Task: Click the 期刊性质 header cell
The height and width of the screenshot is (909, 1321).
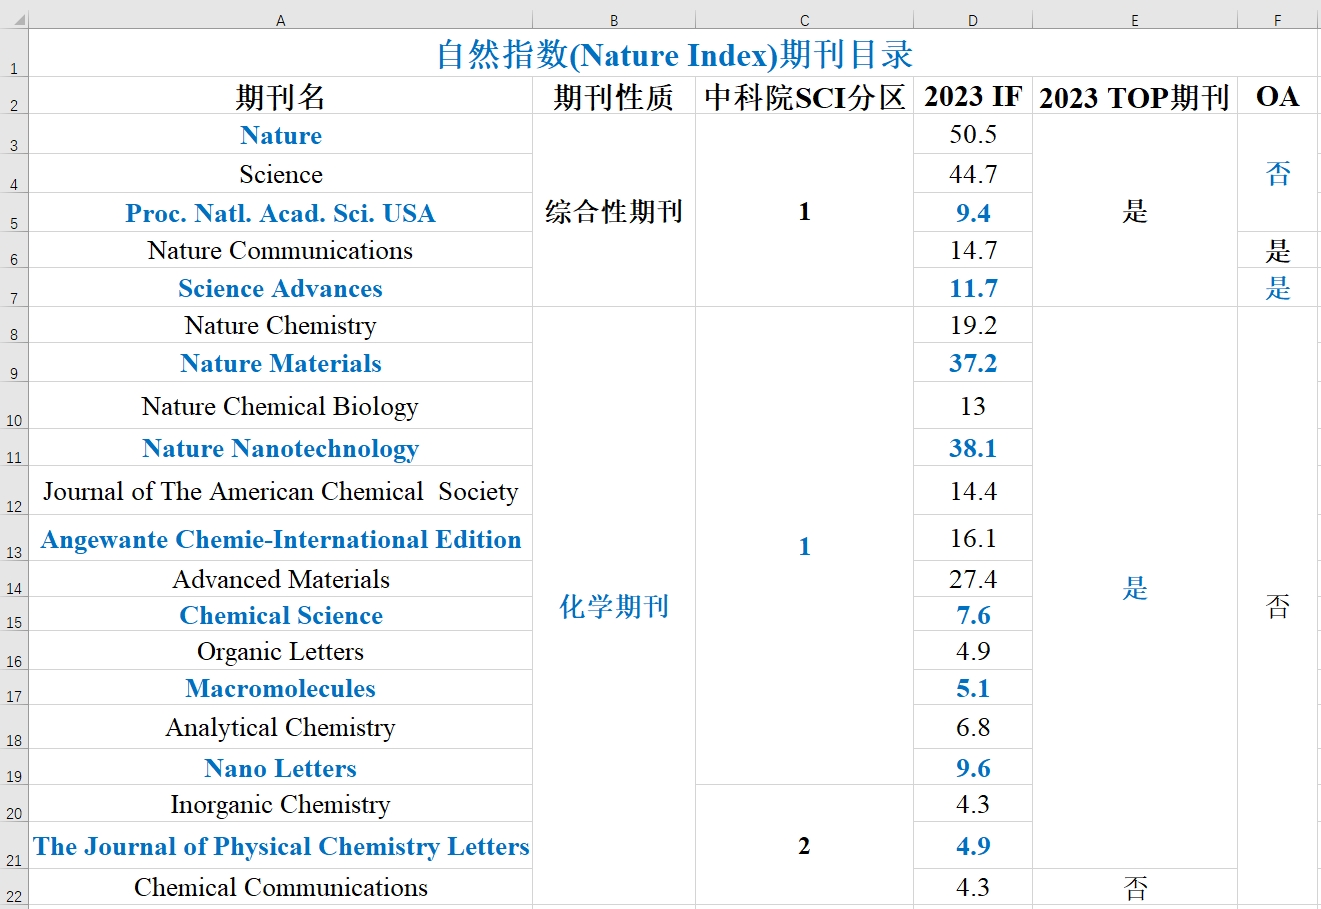Action: tap(614, 96)
